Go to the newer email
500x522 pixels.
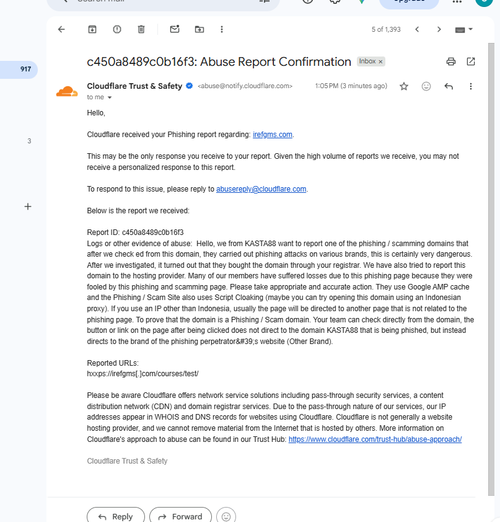point(417,29)
